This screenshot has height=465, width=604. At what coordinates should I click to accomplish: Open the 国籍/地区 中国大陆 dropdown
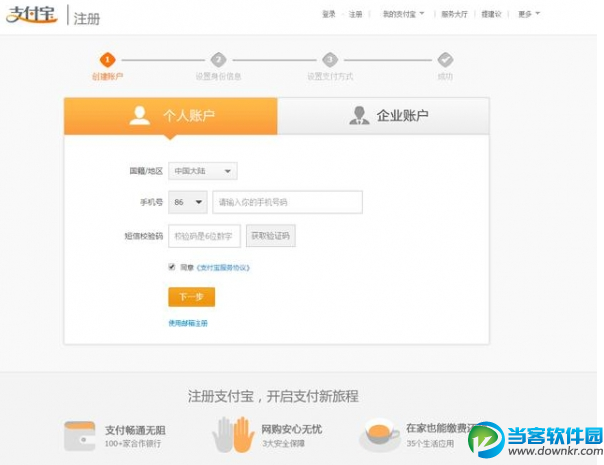(x=203, y=171)
